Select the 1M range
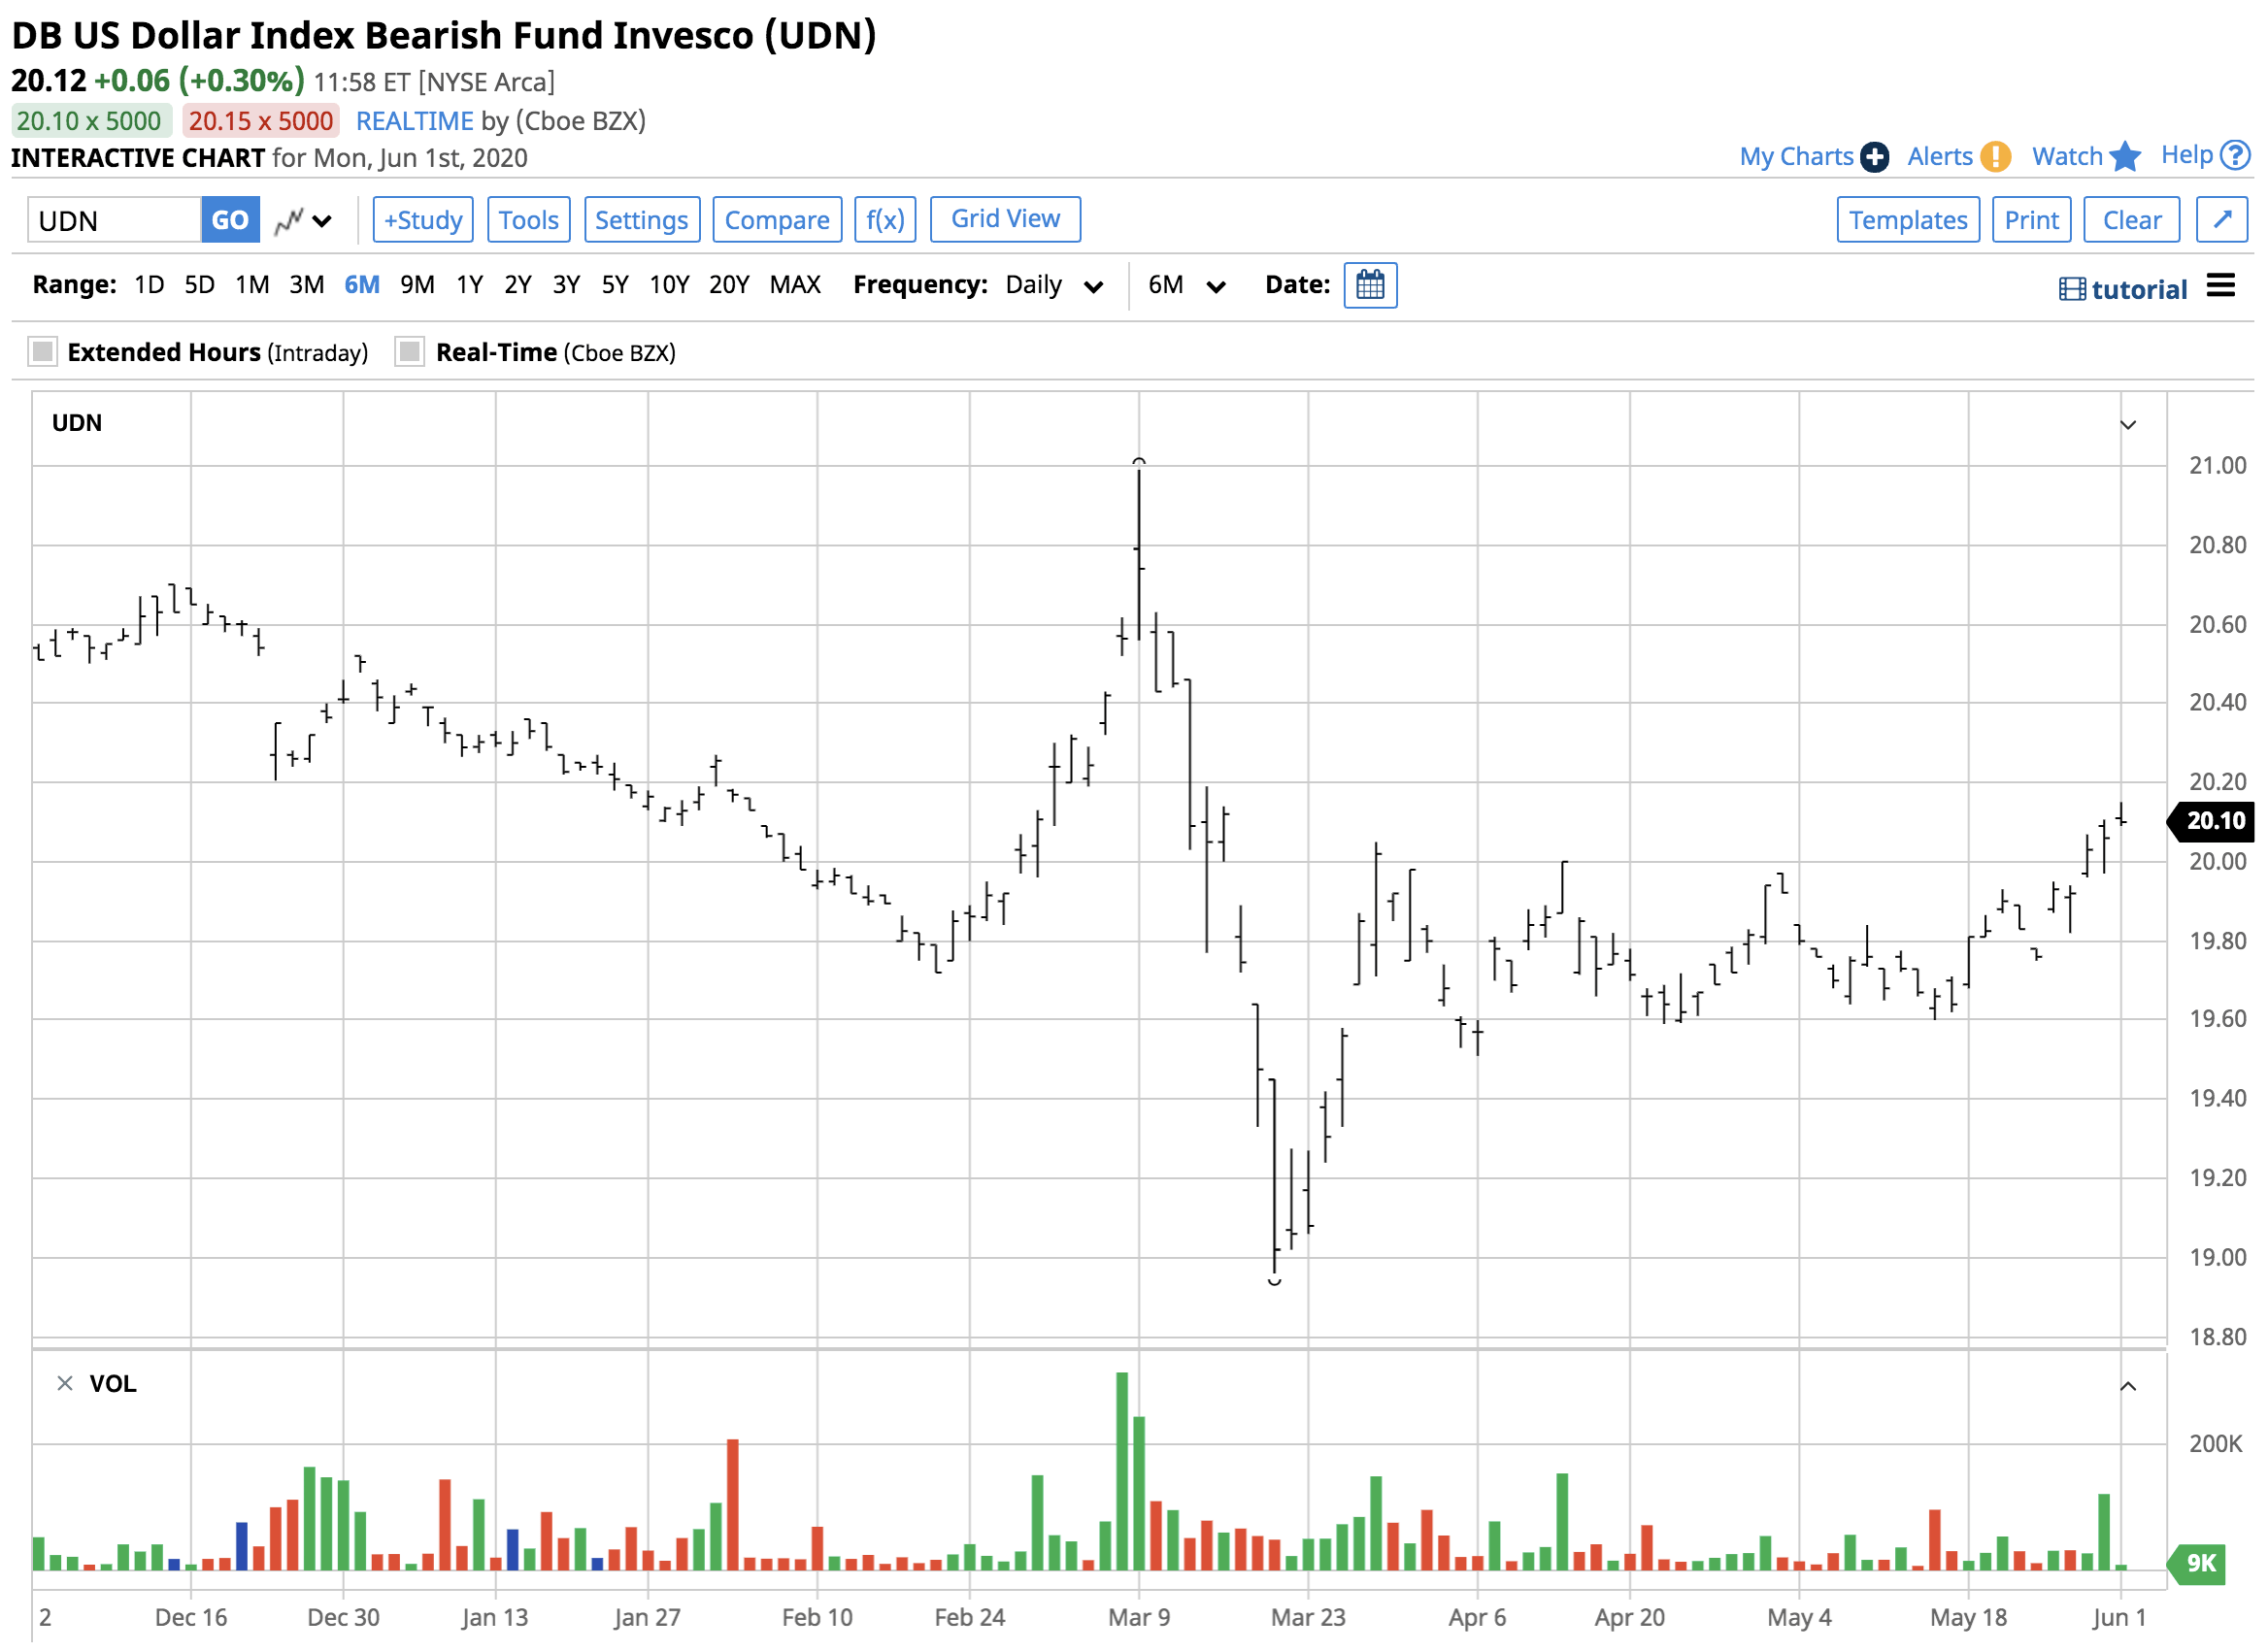Viewport: 2268px width, 1652px height. (x=252, y=286)
